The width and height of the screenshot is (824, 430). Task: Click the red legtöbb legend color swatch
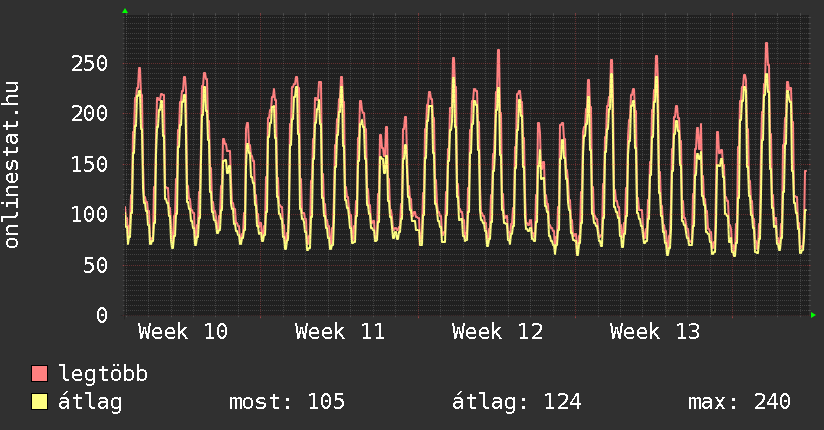point(40,374)
